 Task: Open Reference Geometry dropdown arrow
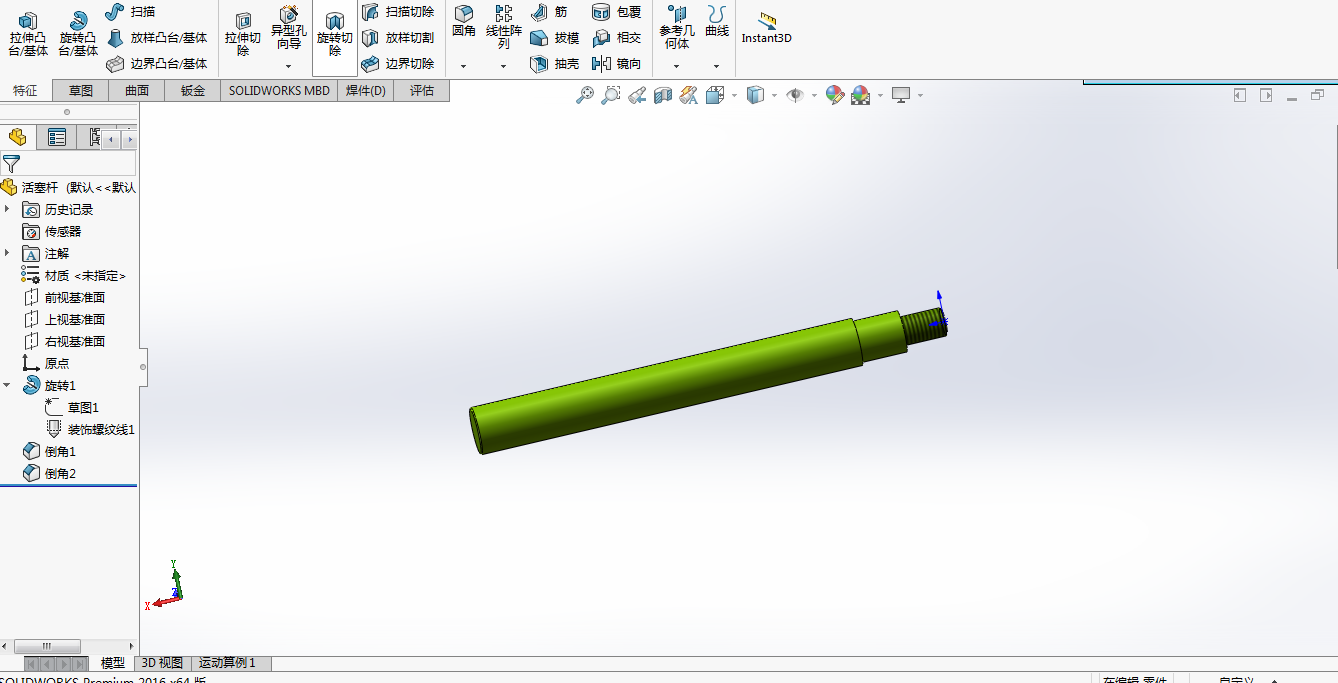click(676, 66)
